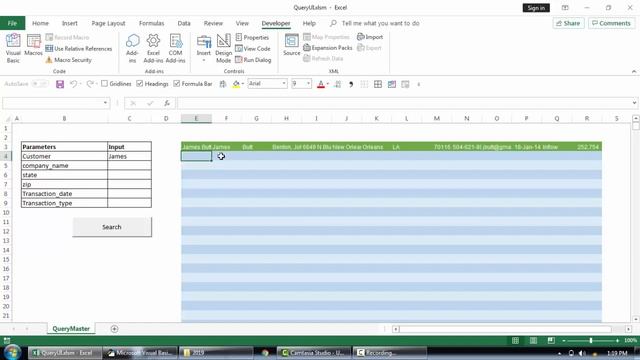This screenshot has height=360, width=640.
Task: Select the QueryMaster sheet tab
Action: tap(71, 329)
